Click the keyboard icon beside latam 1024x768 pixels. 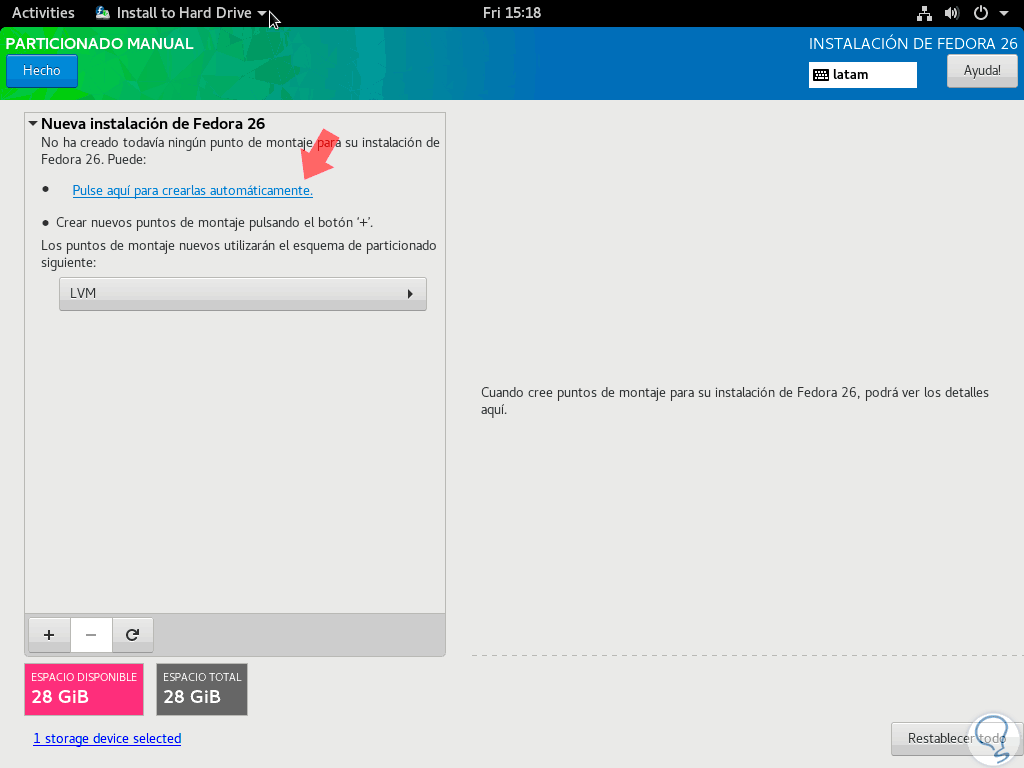(x=821, y=75)
